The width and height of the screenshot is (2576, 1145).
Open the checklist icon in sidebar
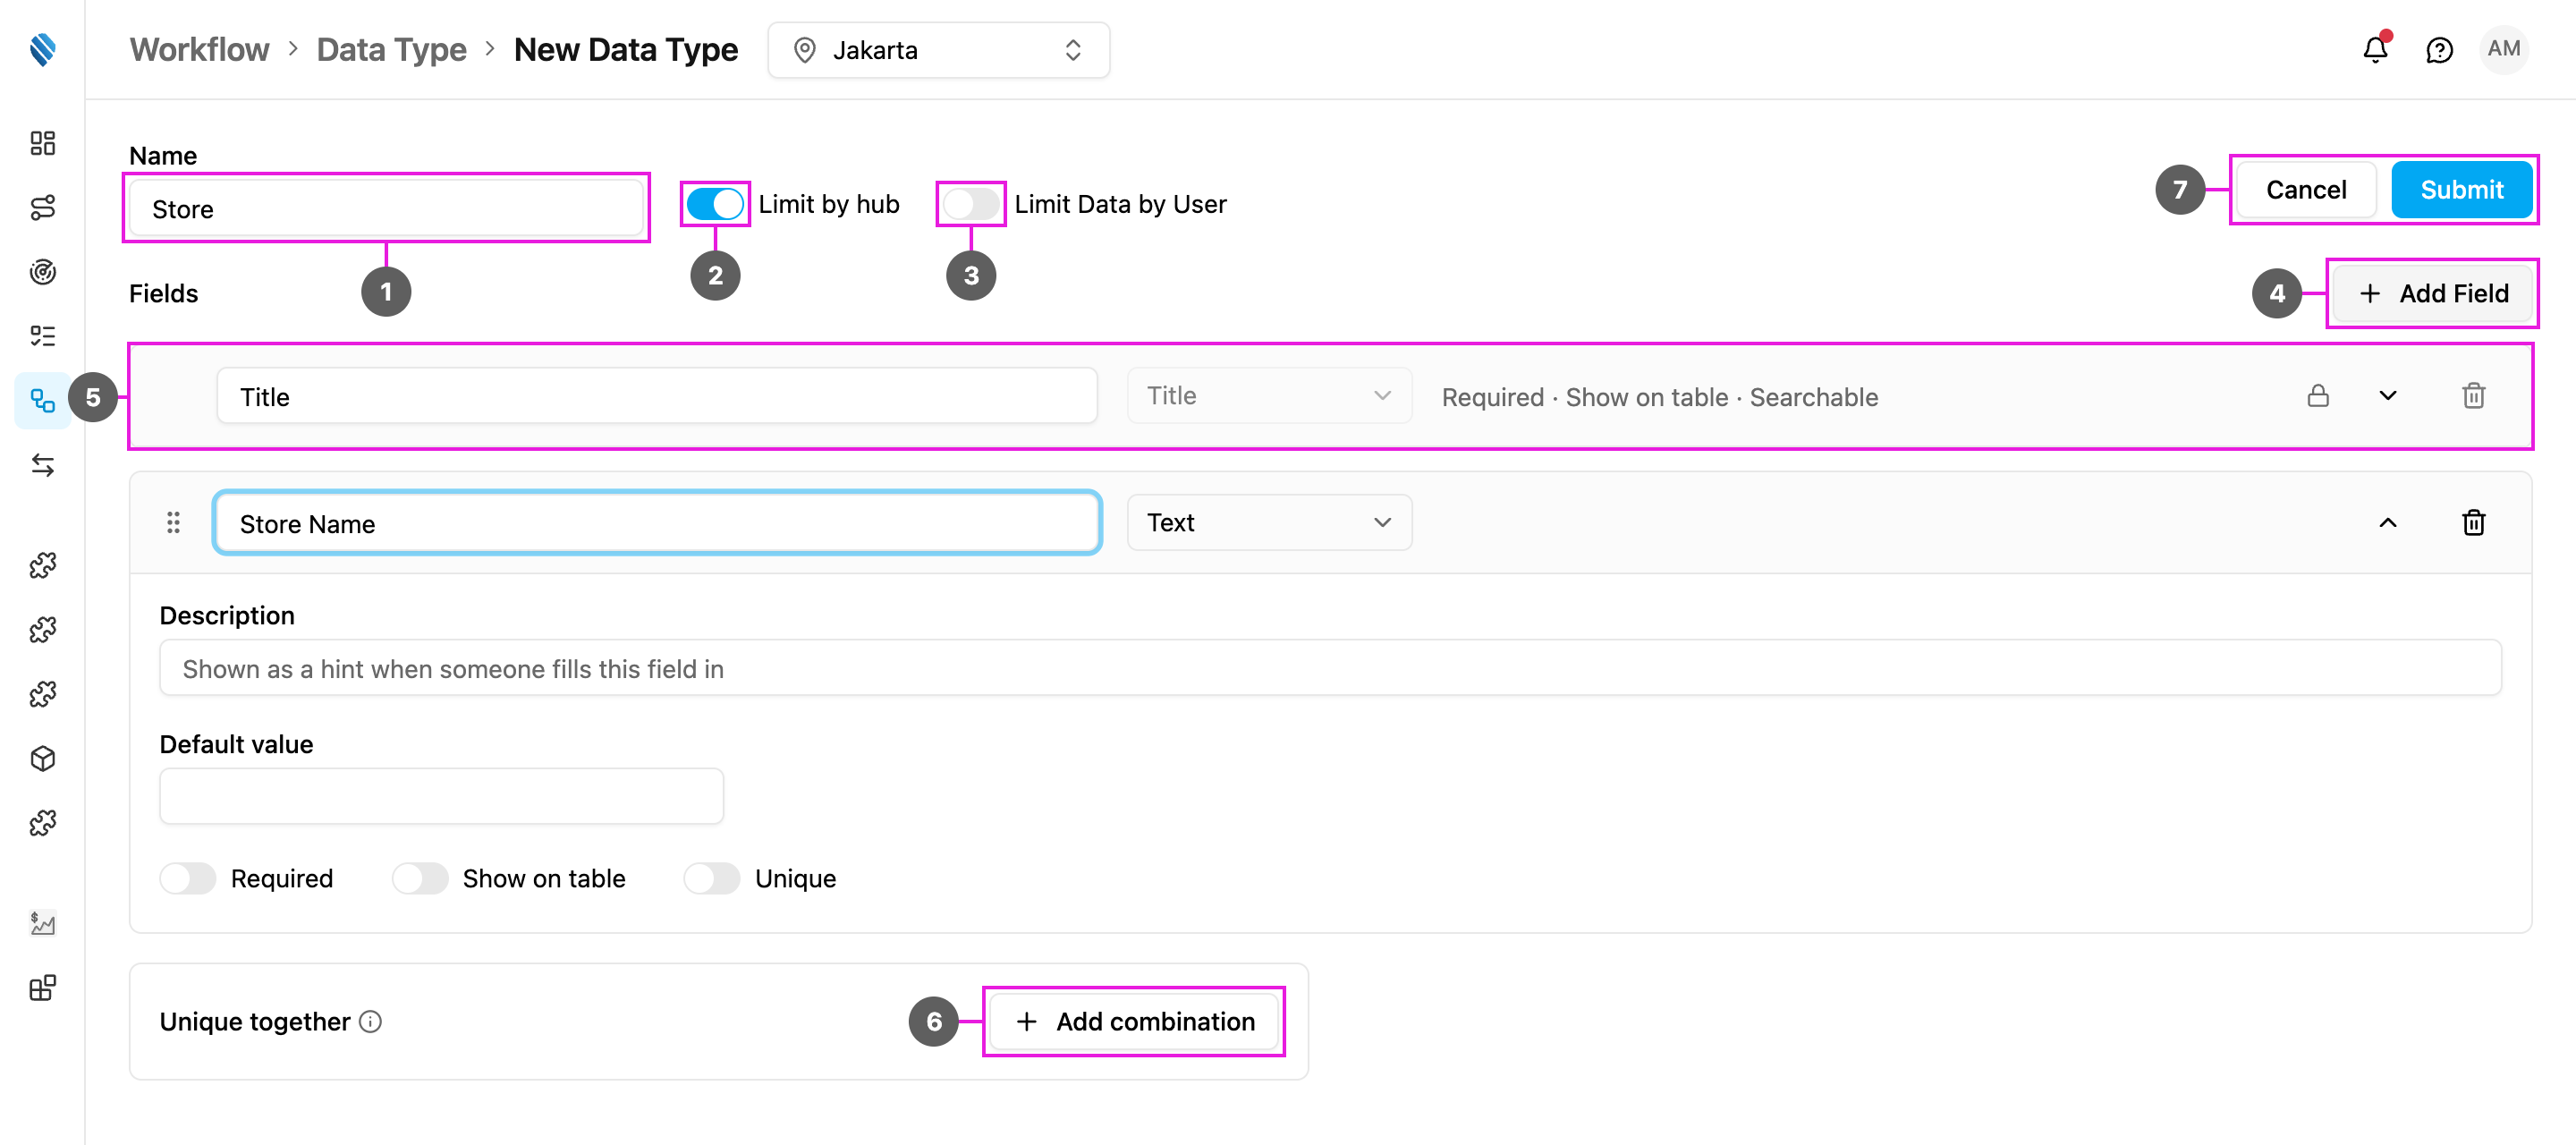coord(42,335)
